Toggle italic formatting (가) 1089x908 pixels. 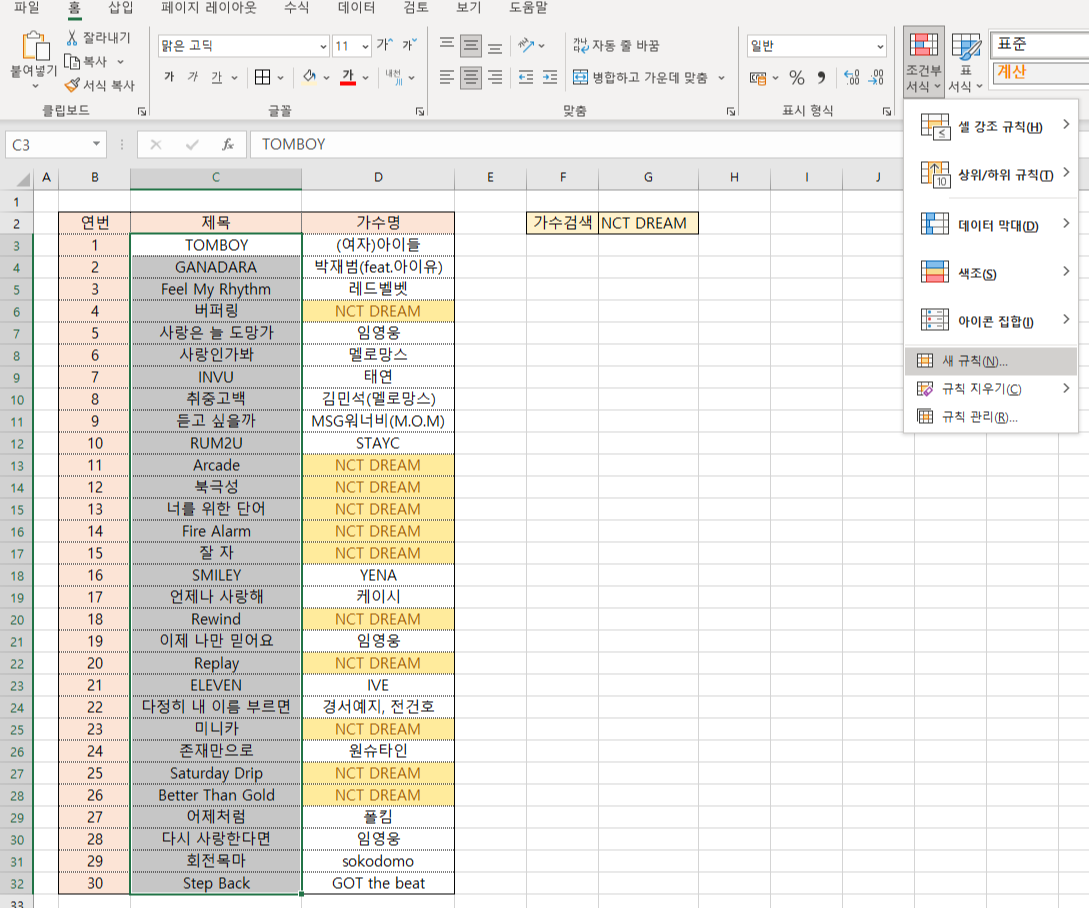[193, 77]
